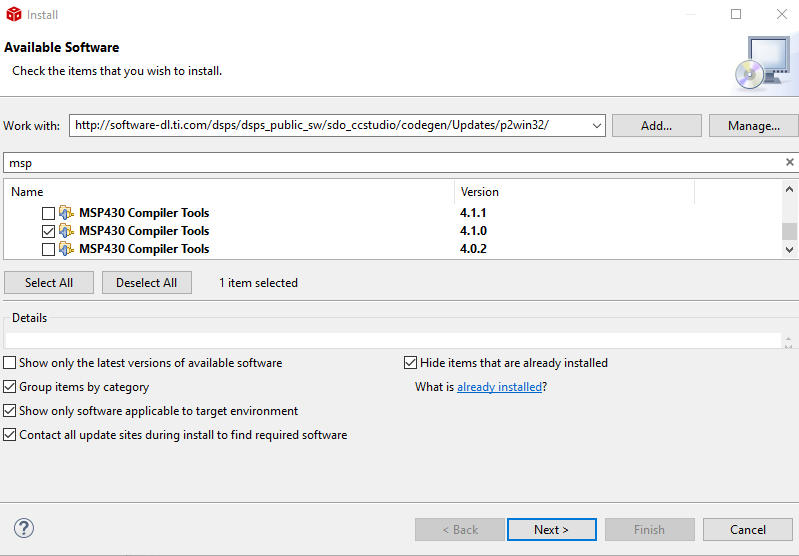Click the computer and CD install graphic
This screenshot has height=556, width=799.
tap(763, 64)
